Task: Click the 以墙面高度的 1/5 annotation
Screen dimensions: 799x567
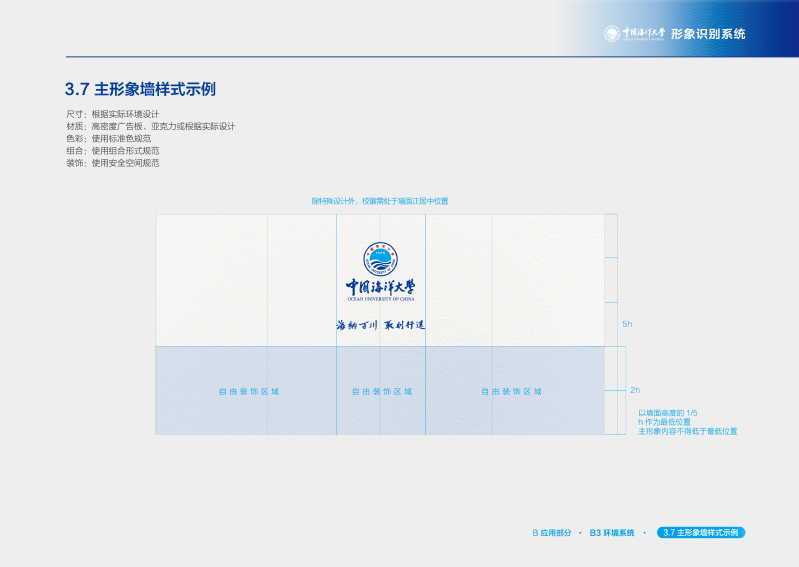Action: point(668,412)
